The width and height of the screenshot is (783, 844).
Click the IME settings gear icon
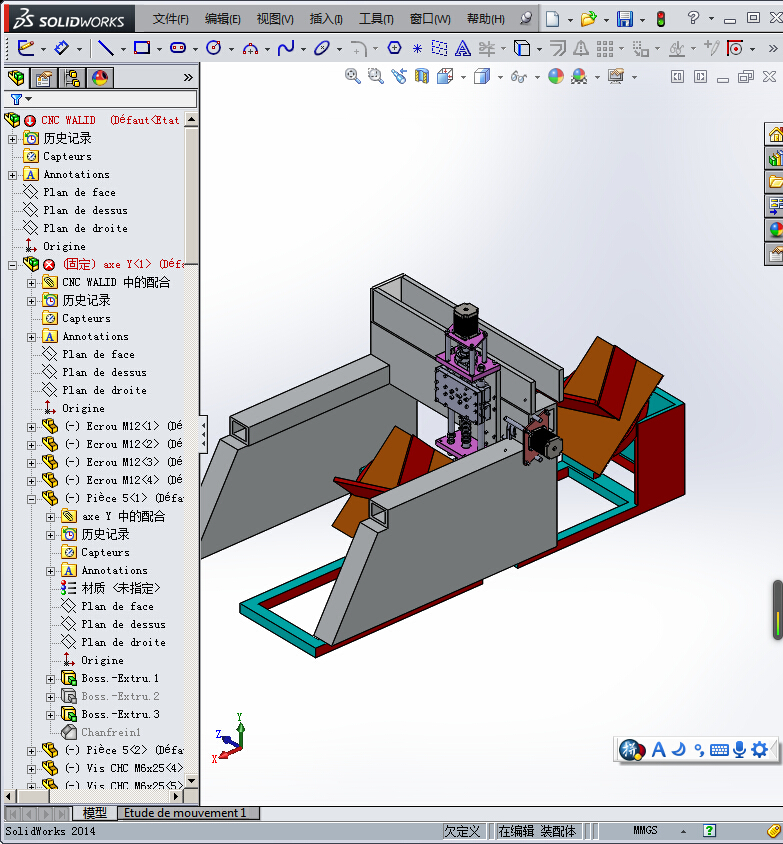759,749
